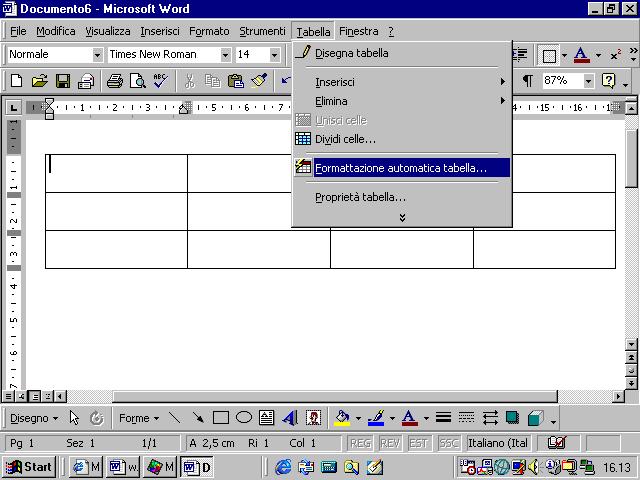This screenshot has height=480, width=640.
Task: Open the Disegno menu on Drawing toolbar
Action: [34, 418]
